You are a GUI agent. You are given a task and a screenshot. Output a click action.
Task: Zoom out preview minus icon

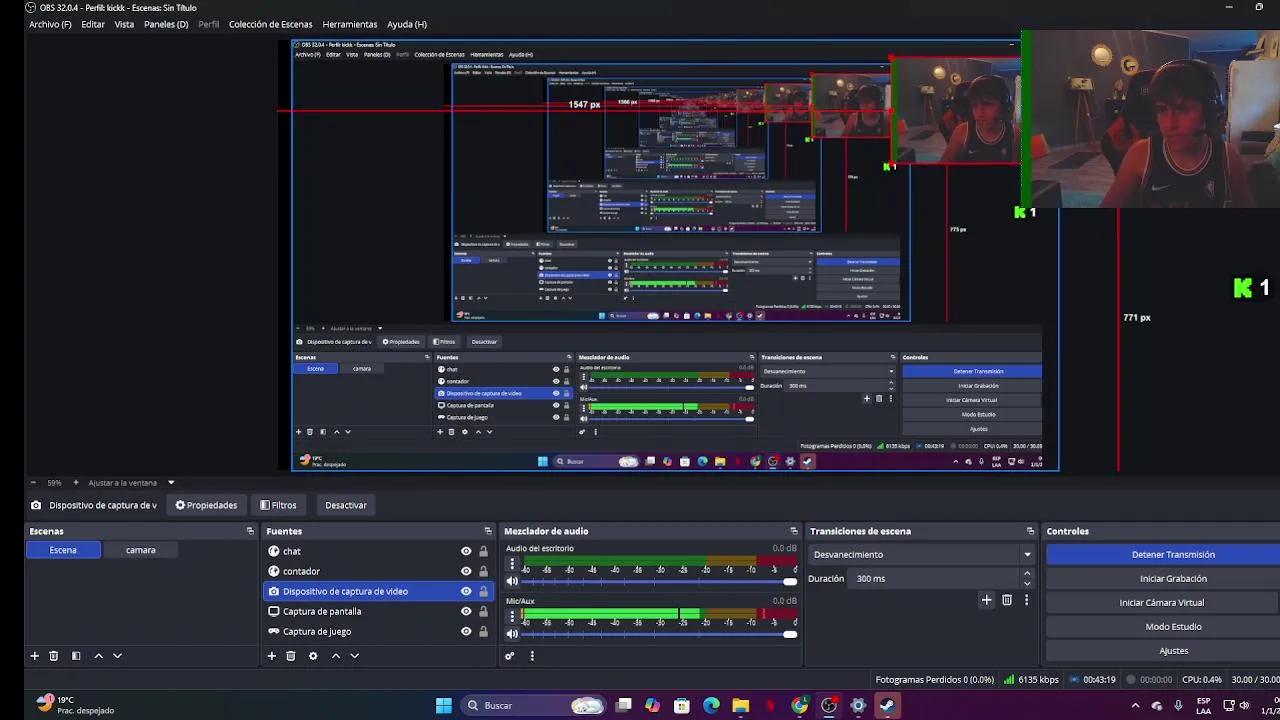(34, 483)
